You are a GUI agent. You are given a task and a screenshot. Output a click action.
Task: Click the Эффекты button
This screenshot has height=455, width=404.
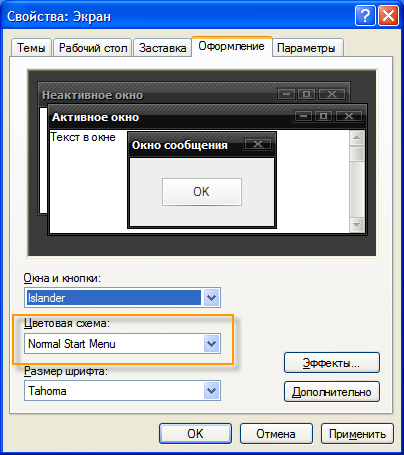(332, 363)
